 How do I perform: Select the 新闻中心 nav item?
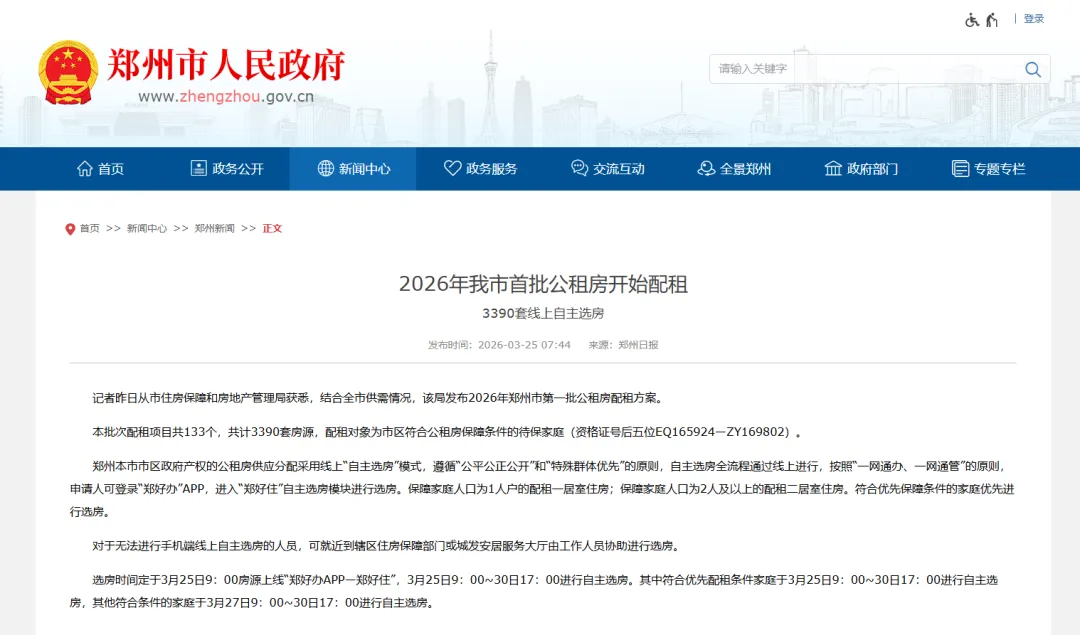(353, 169)
